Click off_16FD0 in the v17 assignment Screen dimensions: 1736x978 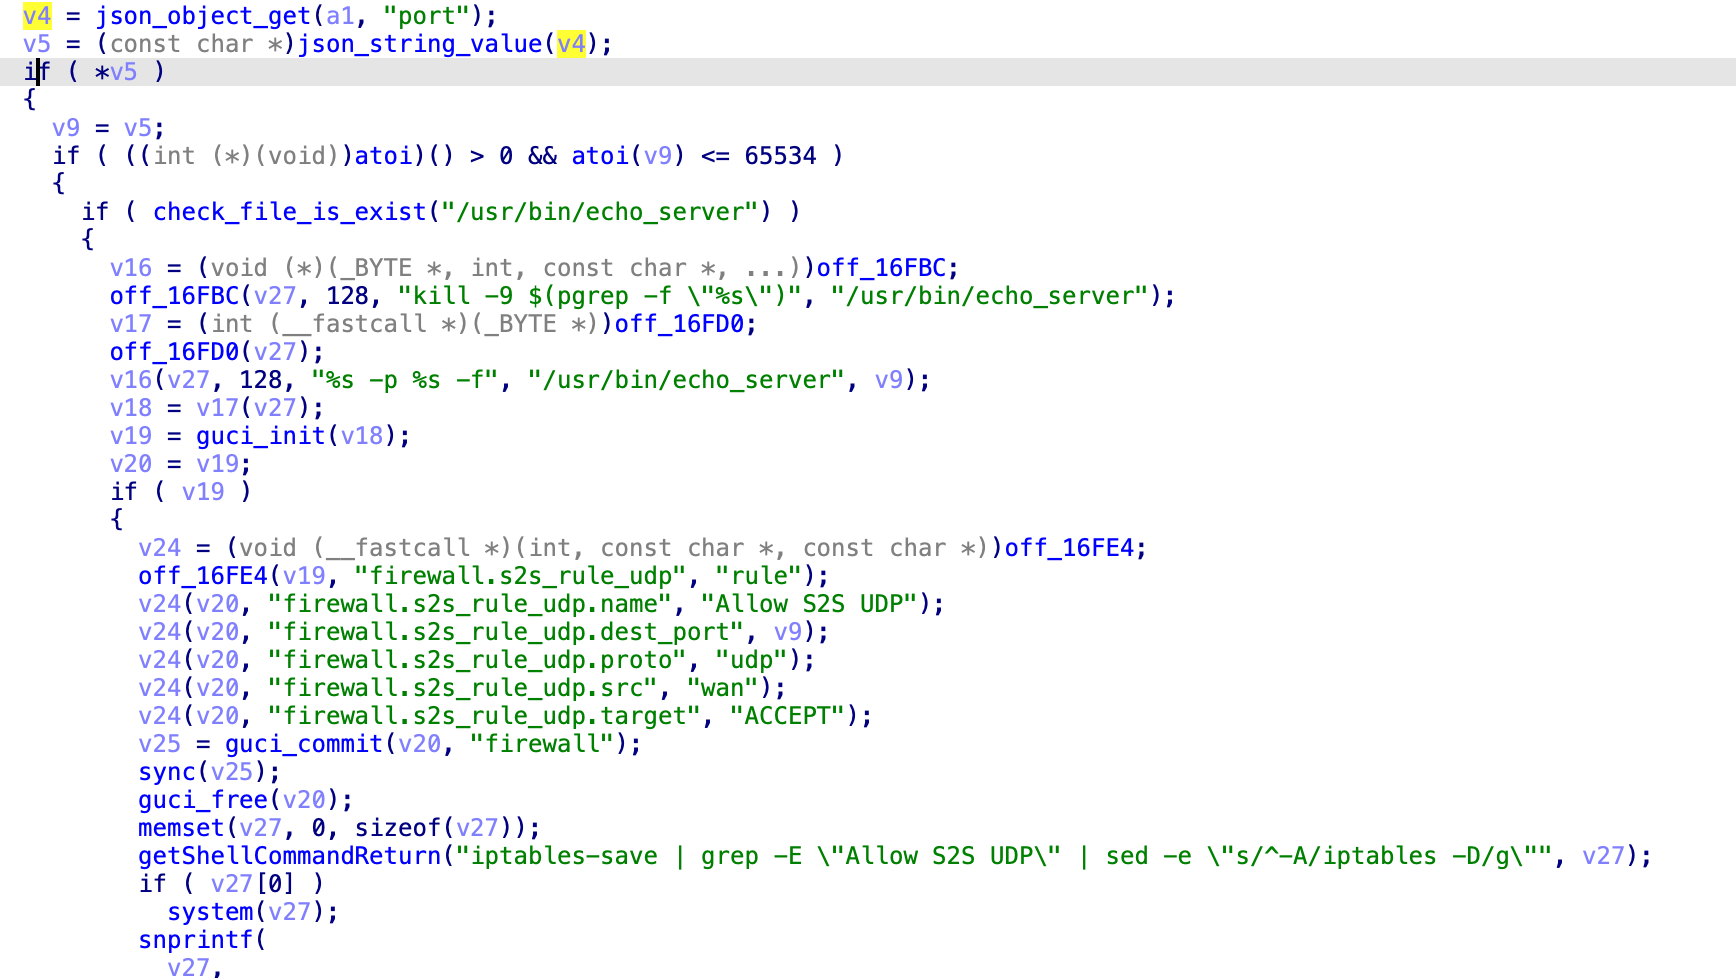(x=679, y=324)
